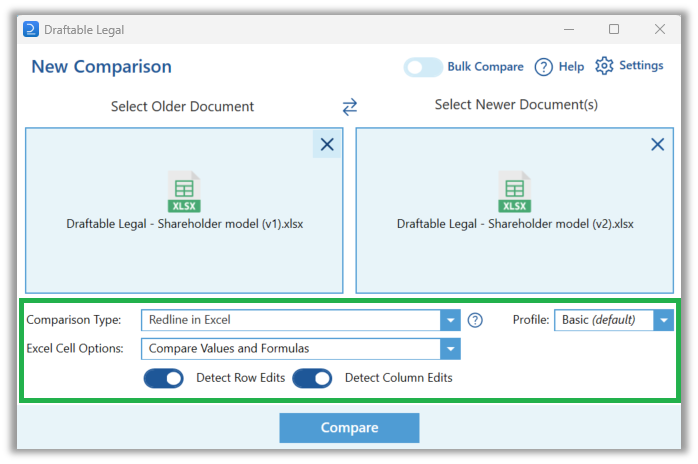Click the Draftable Legal app logo
Image resolution: width=698 pixels, height=464 pixels.
(x=31, y=29)
